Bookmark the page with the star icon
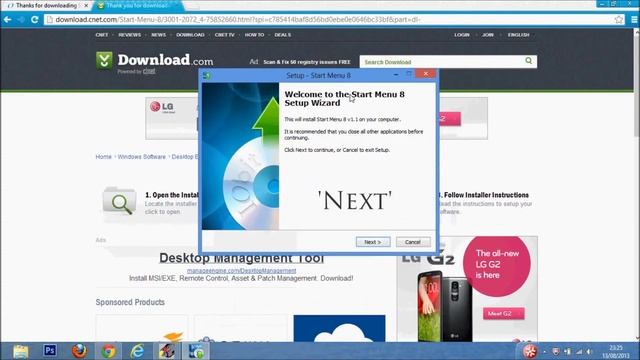This screenshot has height=360, width=640. 619,20
